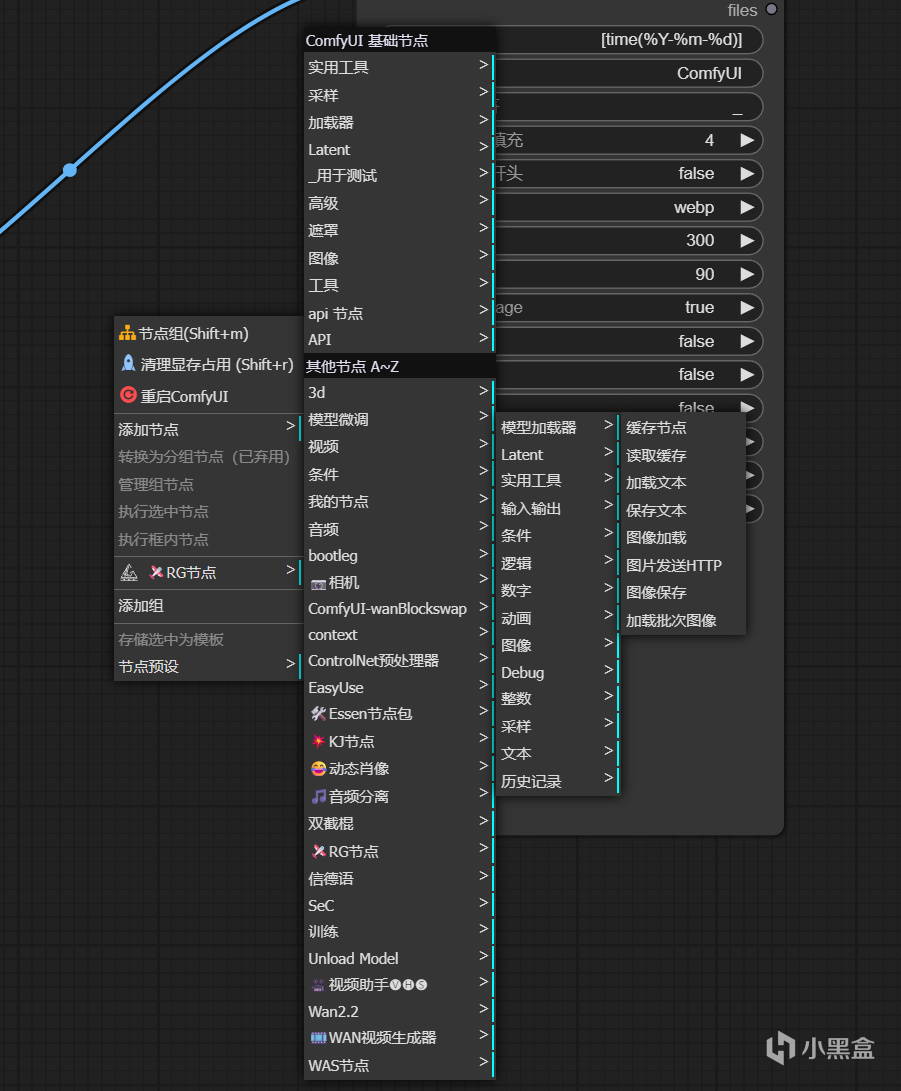
Task: Select the webp format combo
Action: [x=629, y=207]
